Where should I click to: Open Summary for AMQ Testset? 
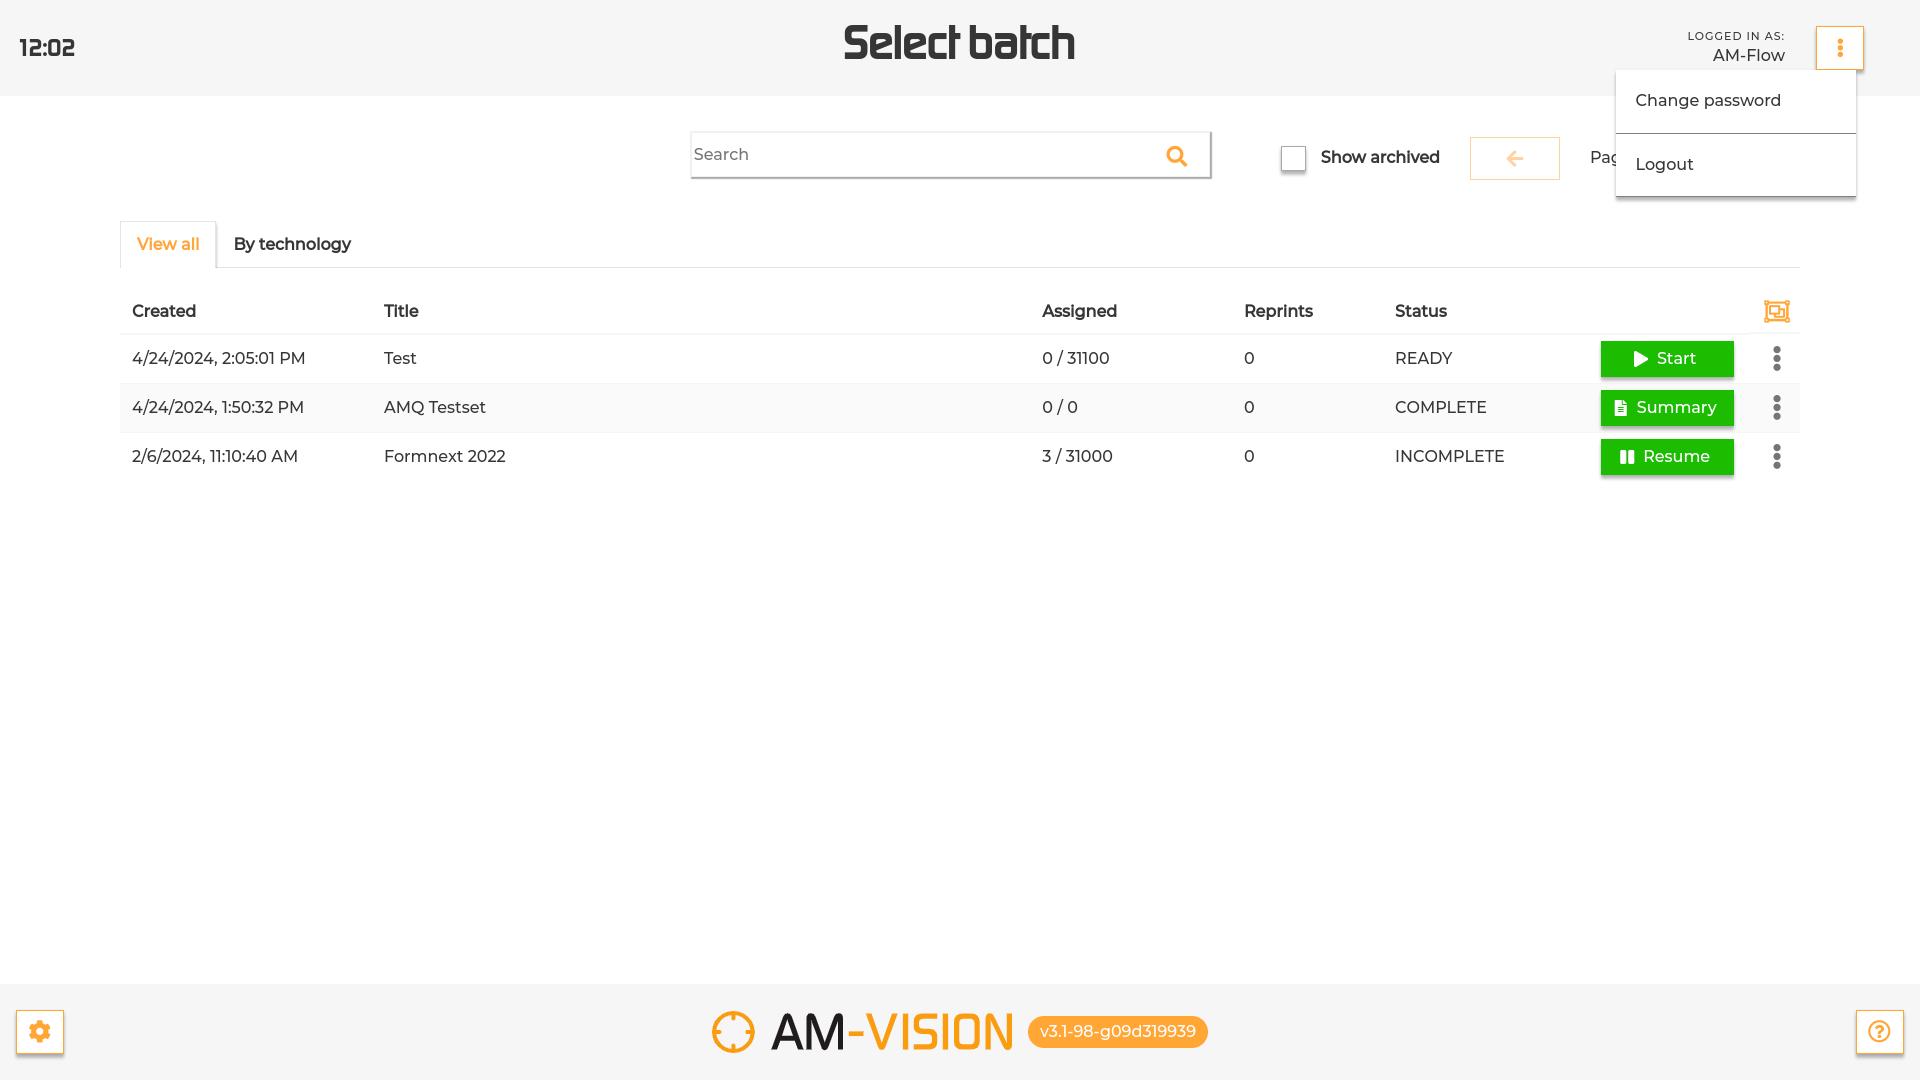1666,407
